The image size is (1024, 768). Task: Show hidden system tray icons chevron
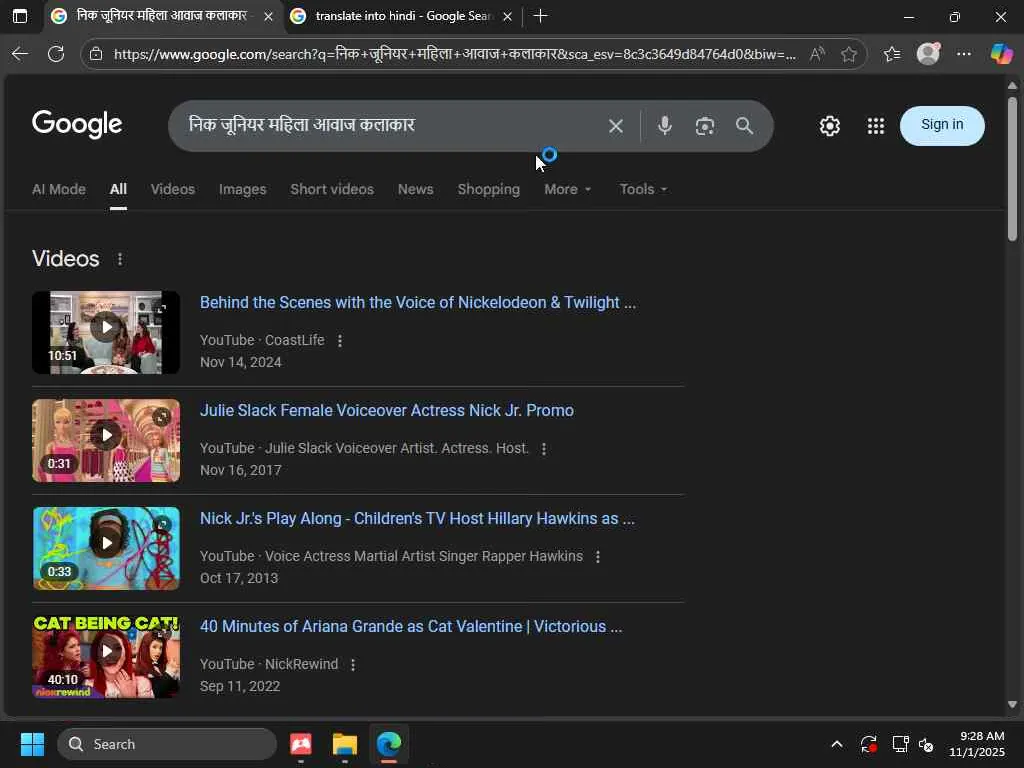837,744
